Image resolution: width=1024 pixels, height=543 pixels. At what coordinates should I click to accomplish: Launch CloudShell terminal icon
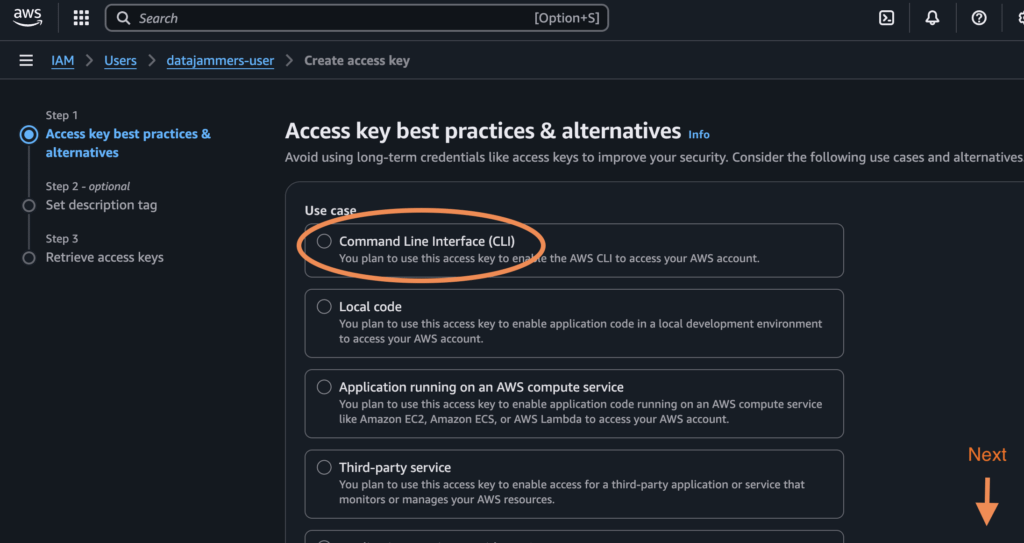pos(886,18)
